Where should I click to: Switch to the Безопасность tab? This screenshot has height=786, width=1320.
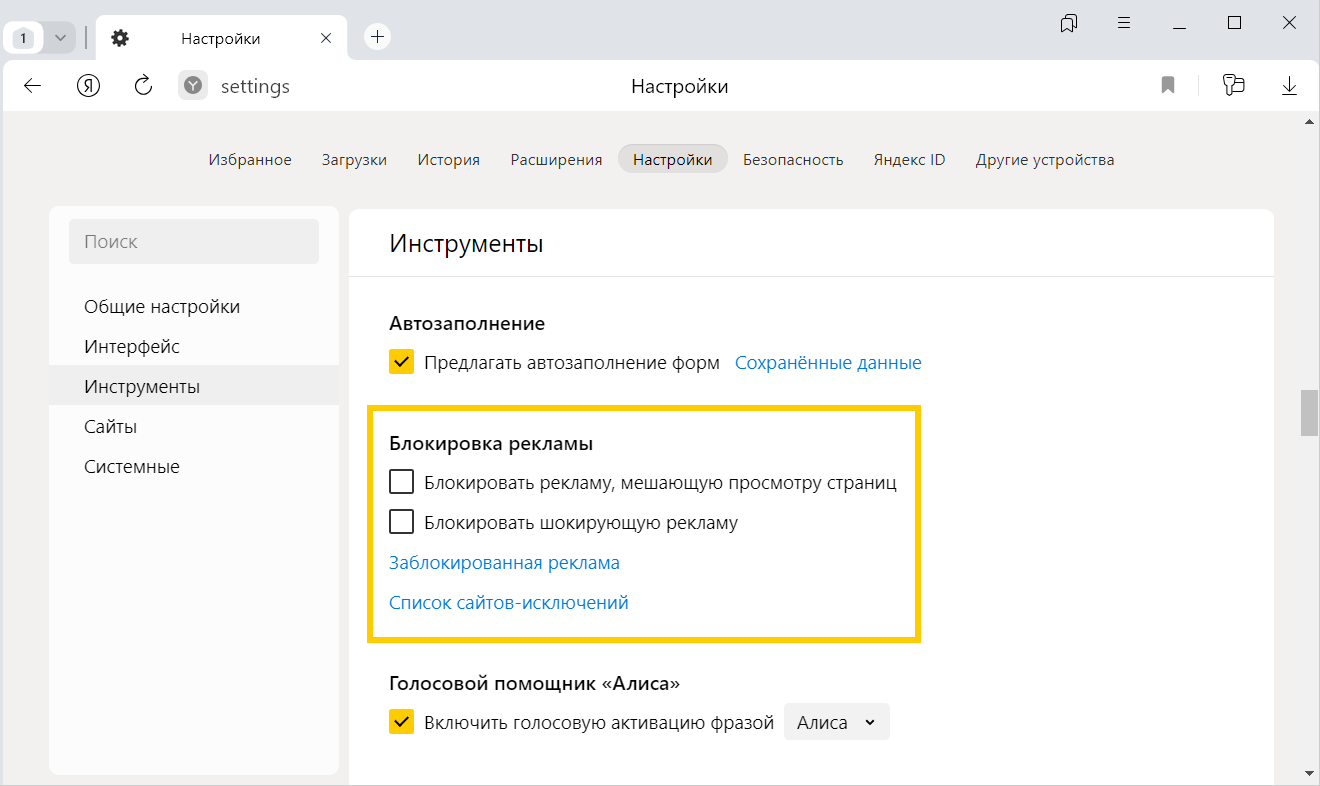792,160
